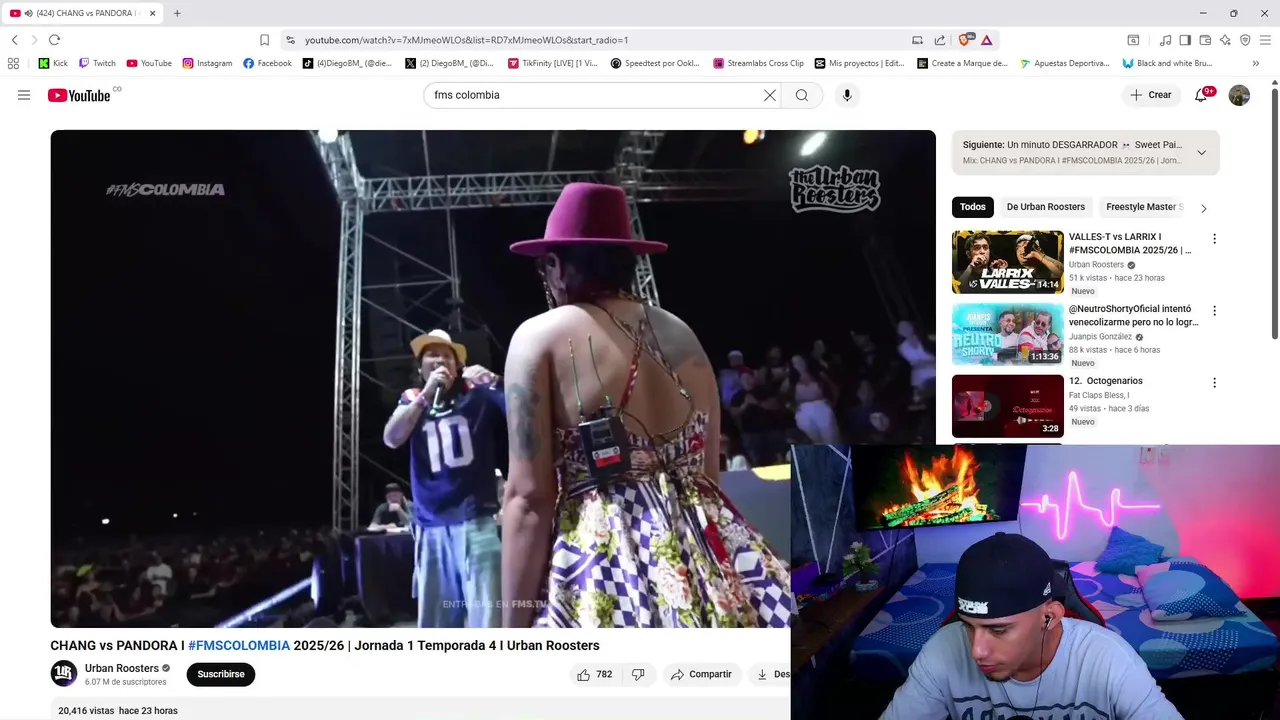1280x720 pixels.
Task: Click the page vertical scrollbar
Action: click(1275, 215)
